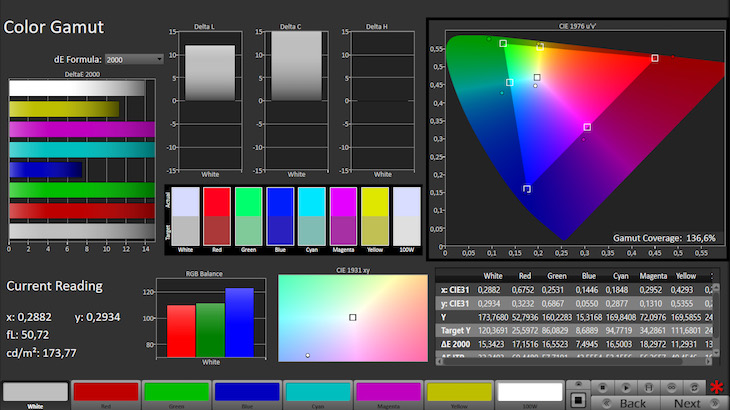Expand the small up-arrow panel above stop button
Viewport: 730px width, 410px height.
[577, 385]
